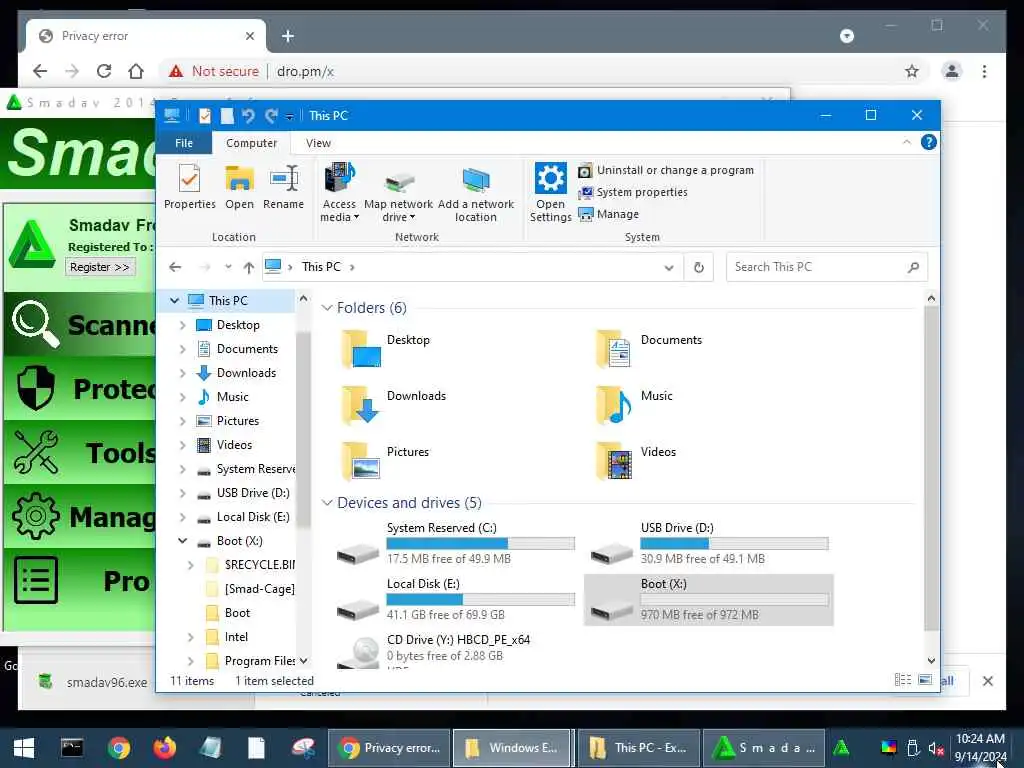This screenshot has height=768, width=1024.
Task: Open Quick Access Toolbar customize dropdown
Action: (x=289, y=116)
